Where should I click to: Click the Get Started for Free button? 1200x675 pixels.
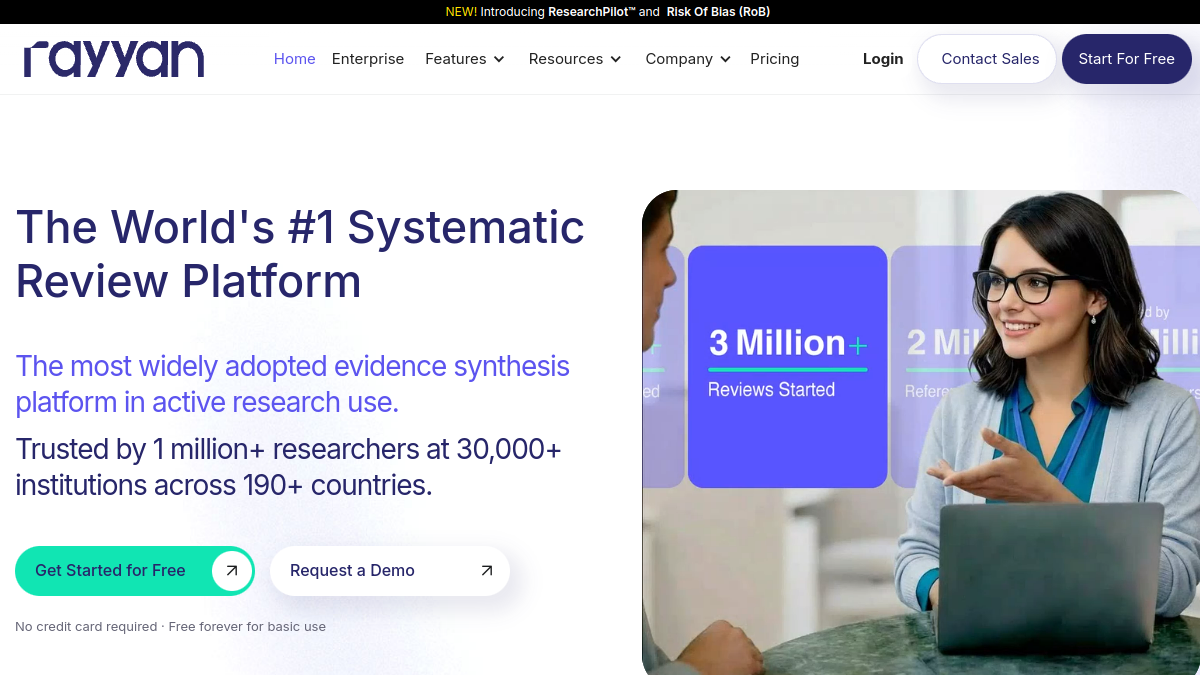135,571
